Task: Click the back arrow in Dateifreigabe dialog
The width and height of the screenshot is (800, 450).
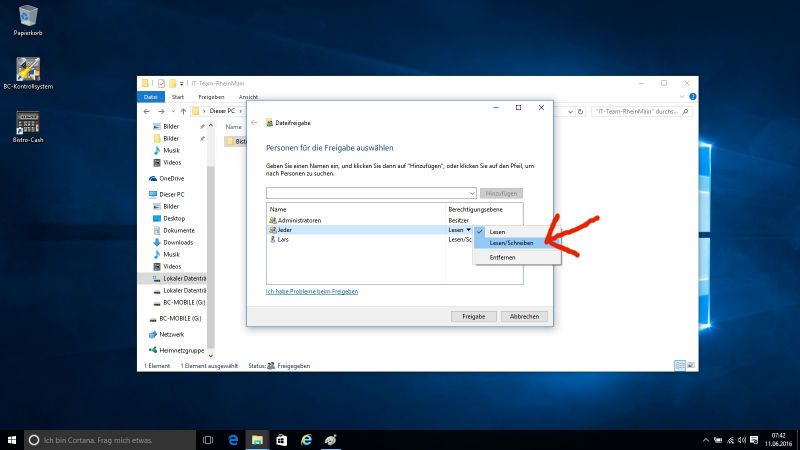Action: click(254, 123)
